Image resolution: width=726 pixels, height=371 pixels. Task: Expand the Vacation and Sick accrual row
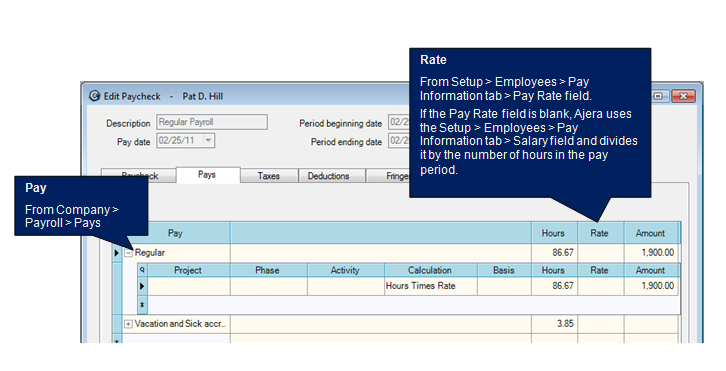[128, 324]
